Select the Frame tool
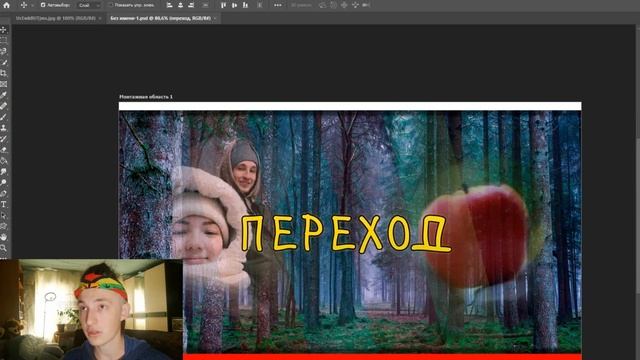 pyautogui.click(x=4, y=84)
